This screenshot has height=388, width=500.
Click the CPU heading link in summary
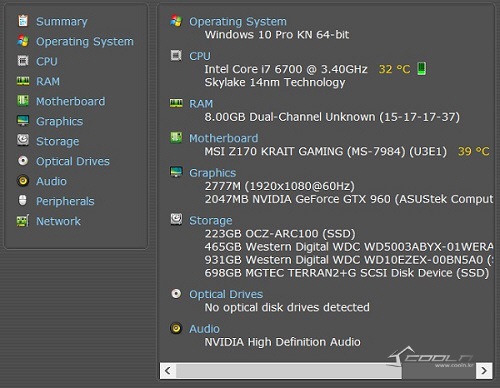[200, 56]
